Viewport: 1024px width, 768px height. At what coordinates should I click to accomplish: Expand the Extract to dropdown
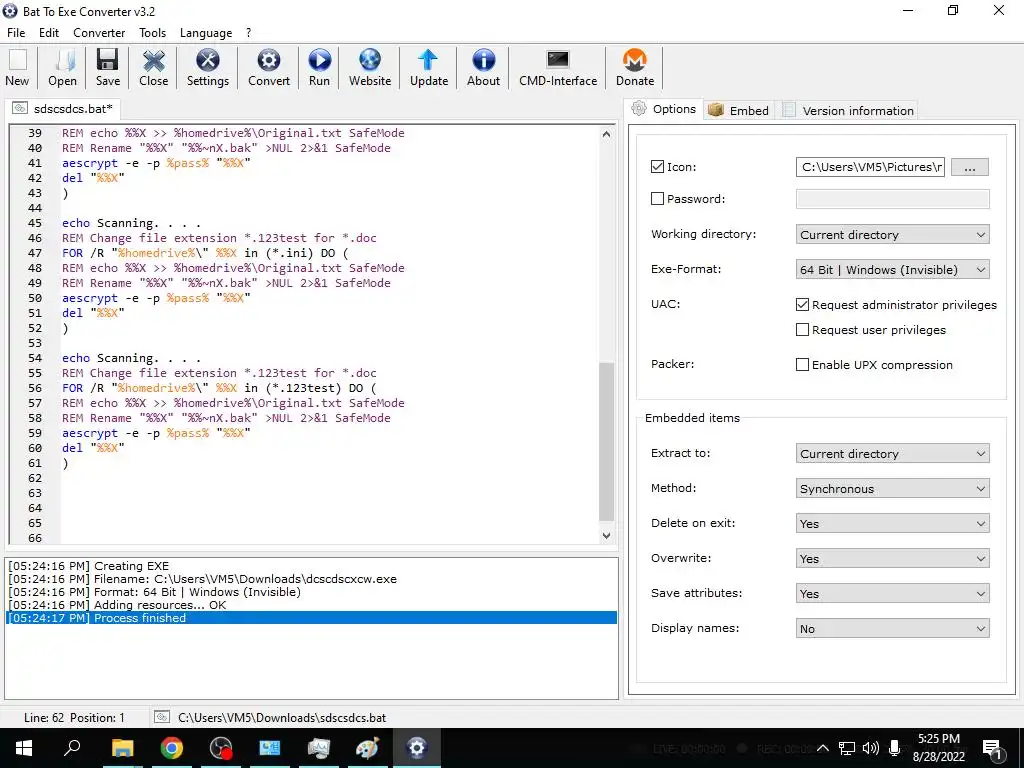pyautogui.click(x=892, y=454)
